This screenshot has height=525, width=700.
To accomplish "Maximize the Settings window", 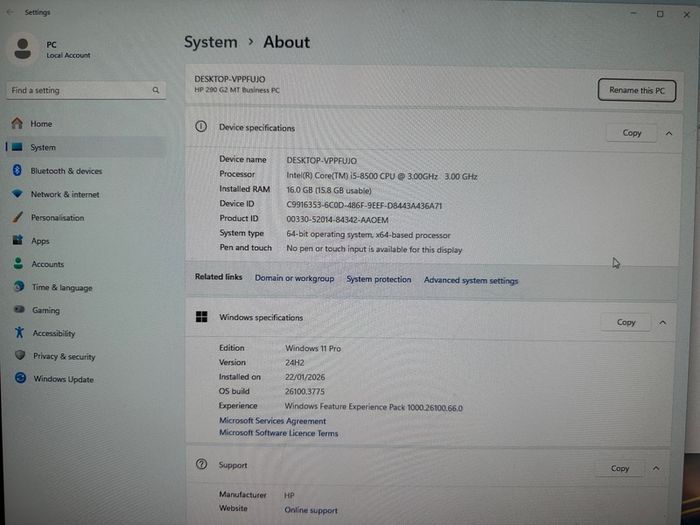I will 660,14.
